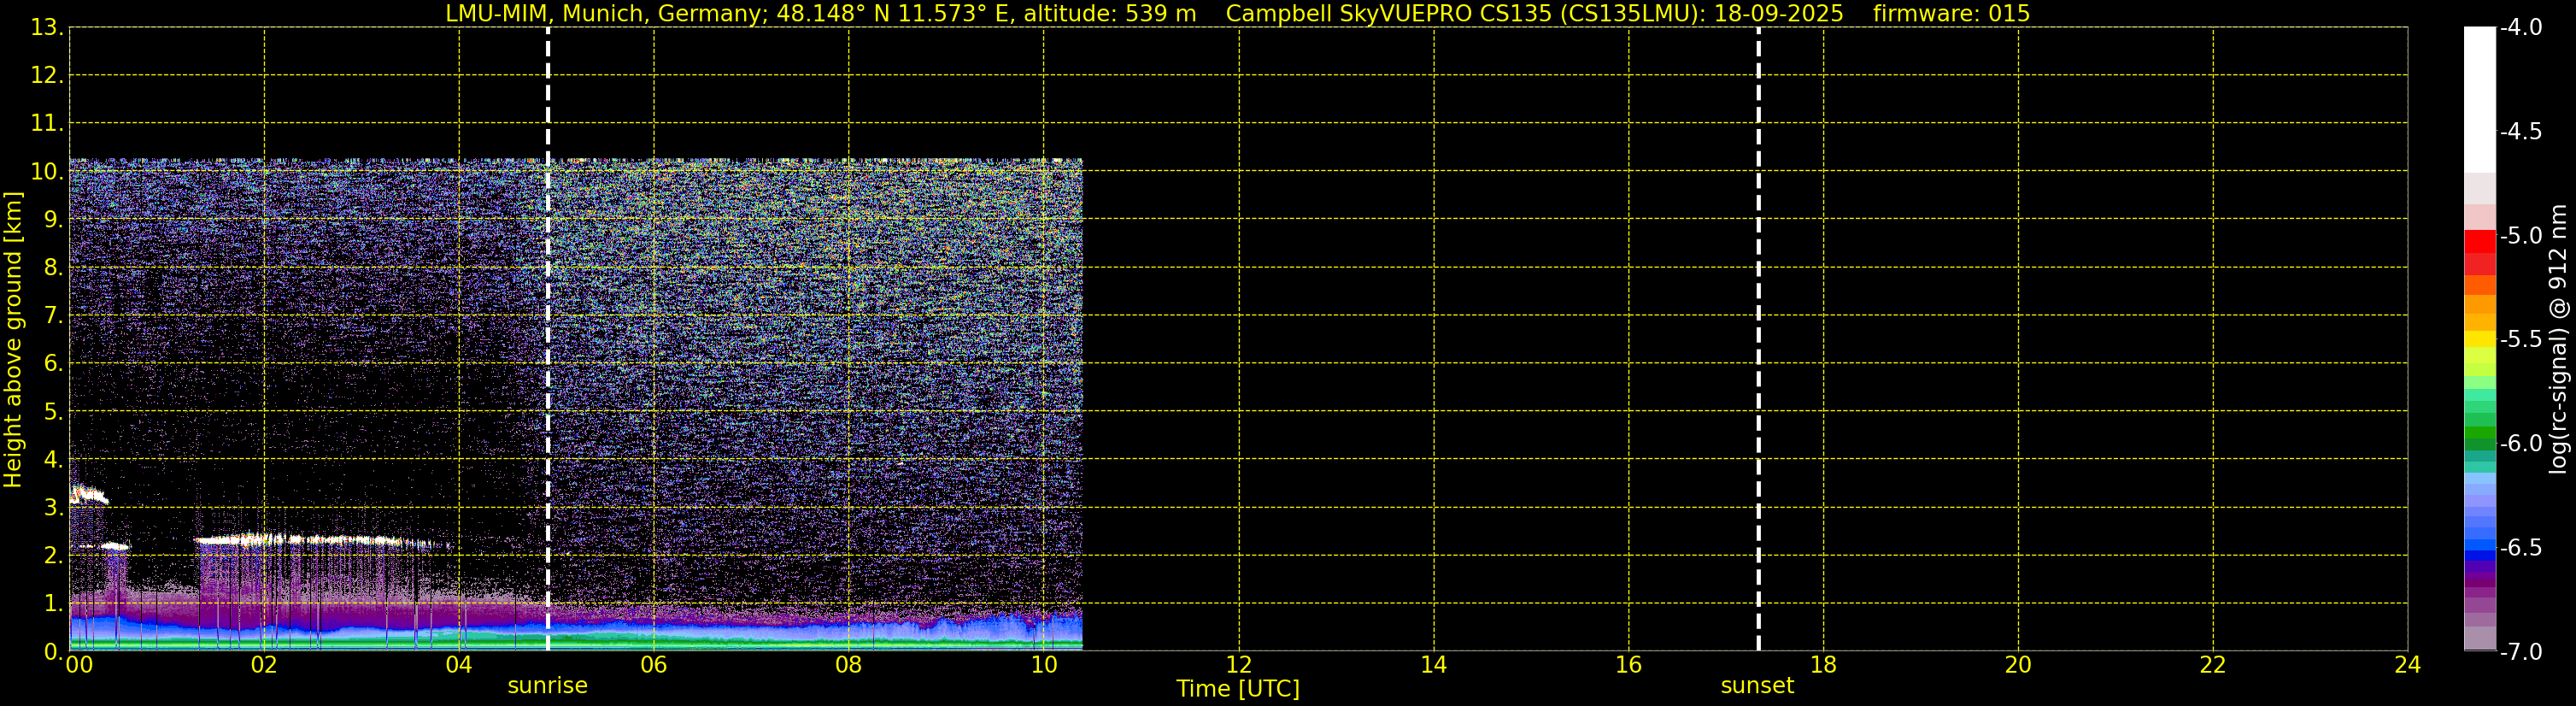Click the 'Height above ground [km]' axis label

click(13, 339)
